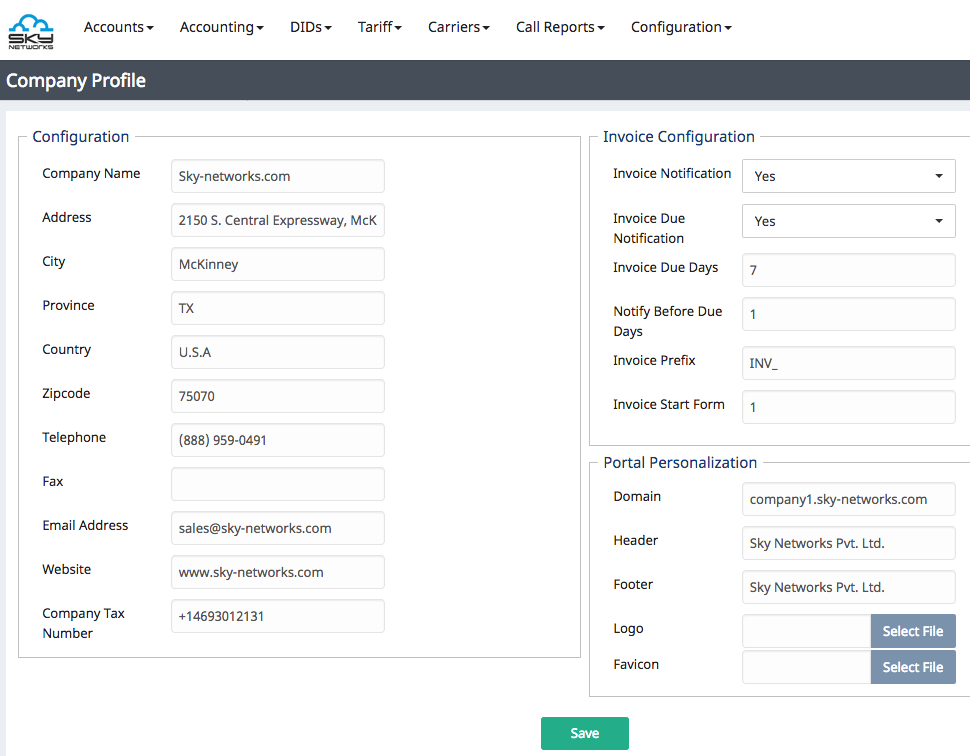Open the Tariff menu
Viewport: 970px width, 756px height.
(379, 27)
